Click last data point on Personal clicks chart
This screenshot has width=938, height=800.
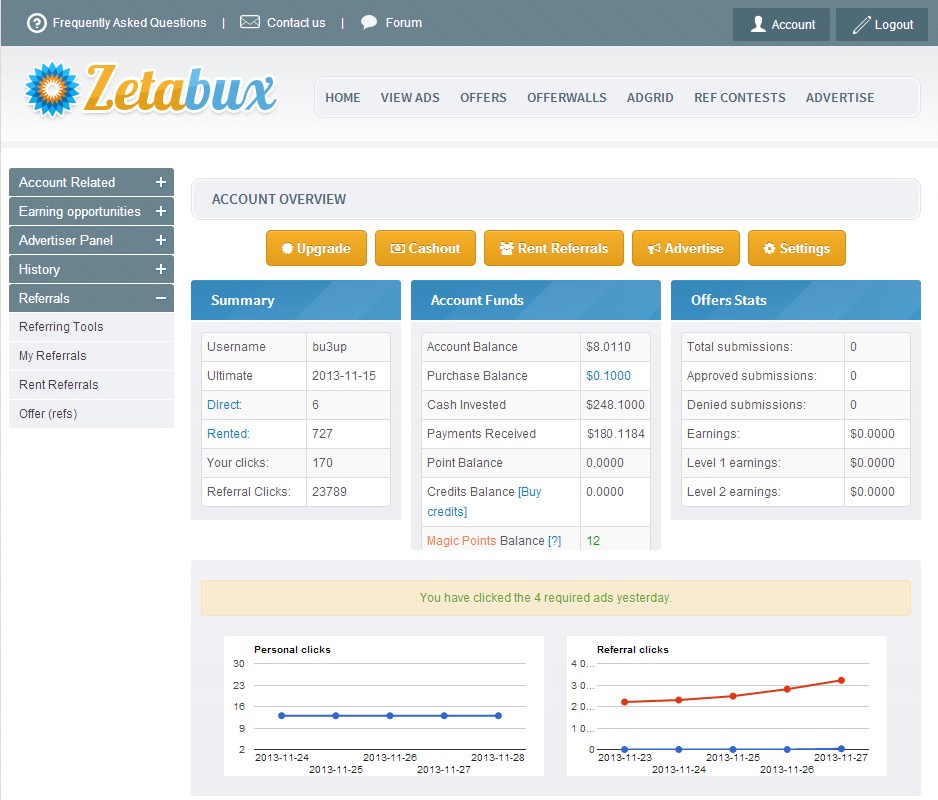point(498,716)
